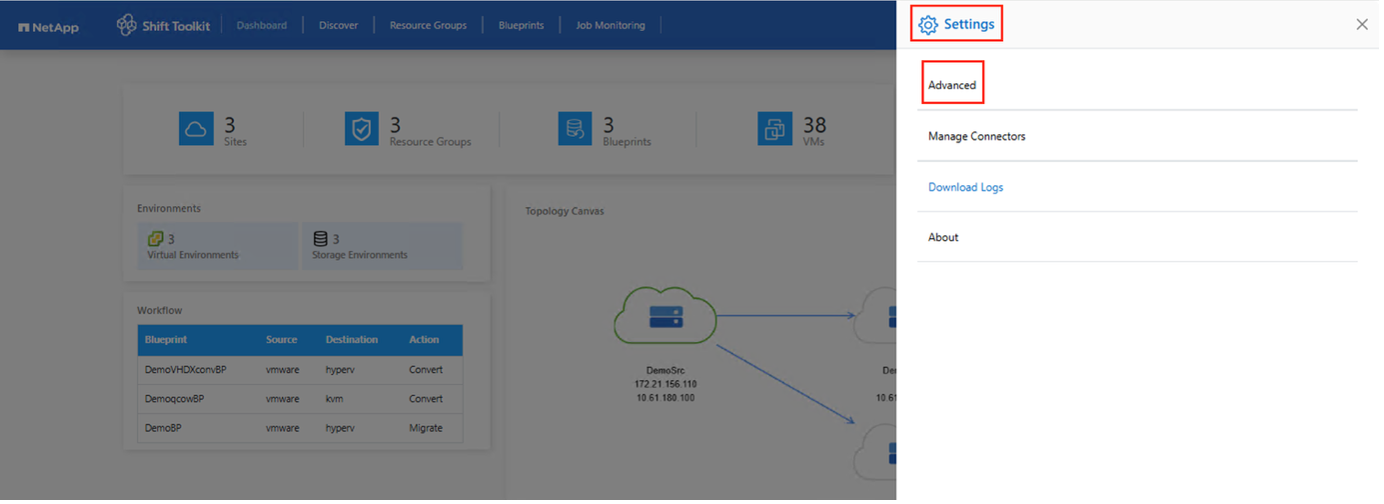Image resolution: width=1384 pixels, height=504 pixels.
Task: Click the Resource Groups shield icon
Action: (x=363, y=129)
